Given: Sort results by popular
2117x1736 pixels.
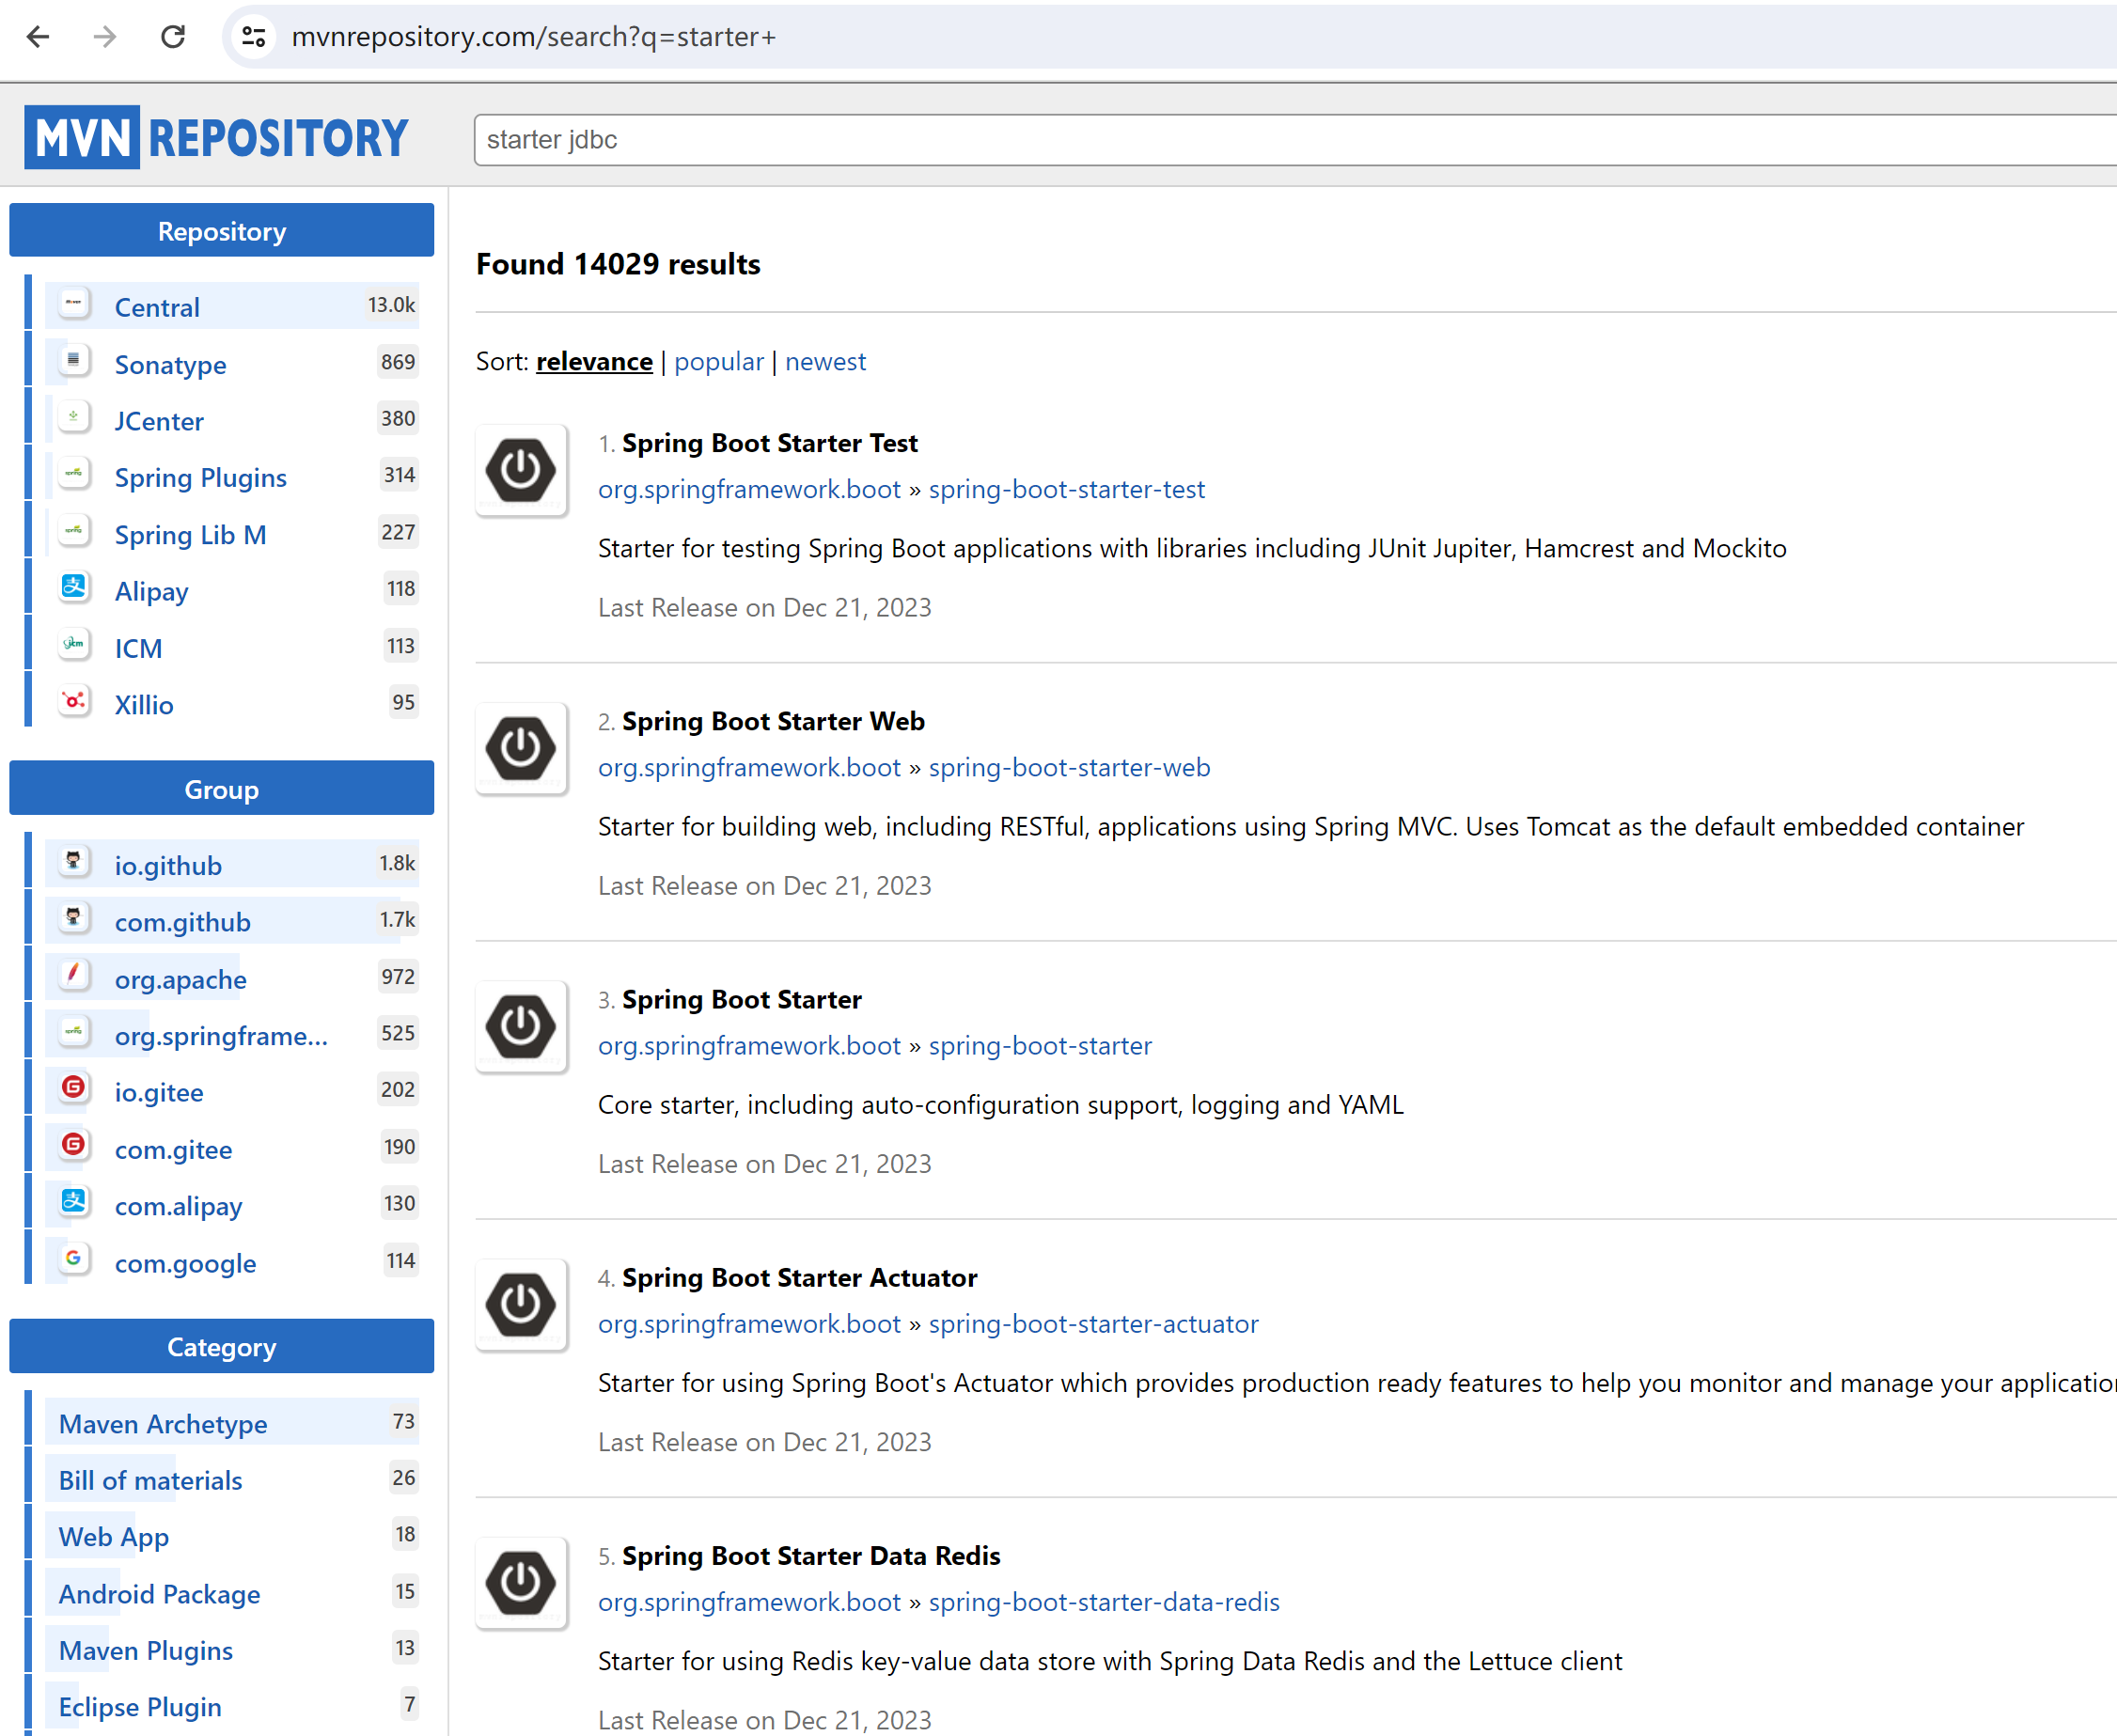Looking at the screenshot, I should coord(718,362).
